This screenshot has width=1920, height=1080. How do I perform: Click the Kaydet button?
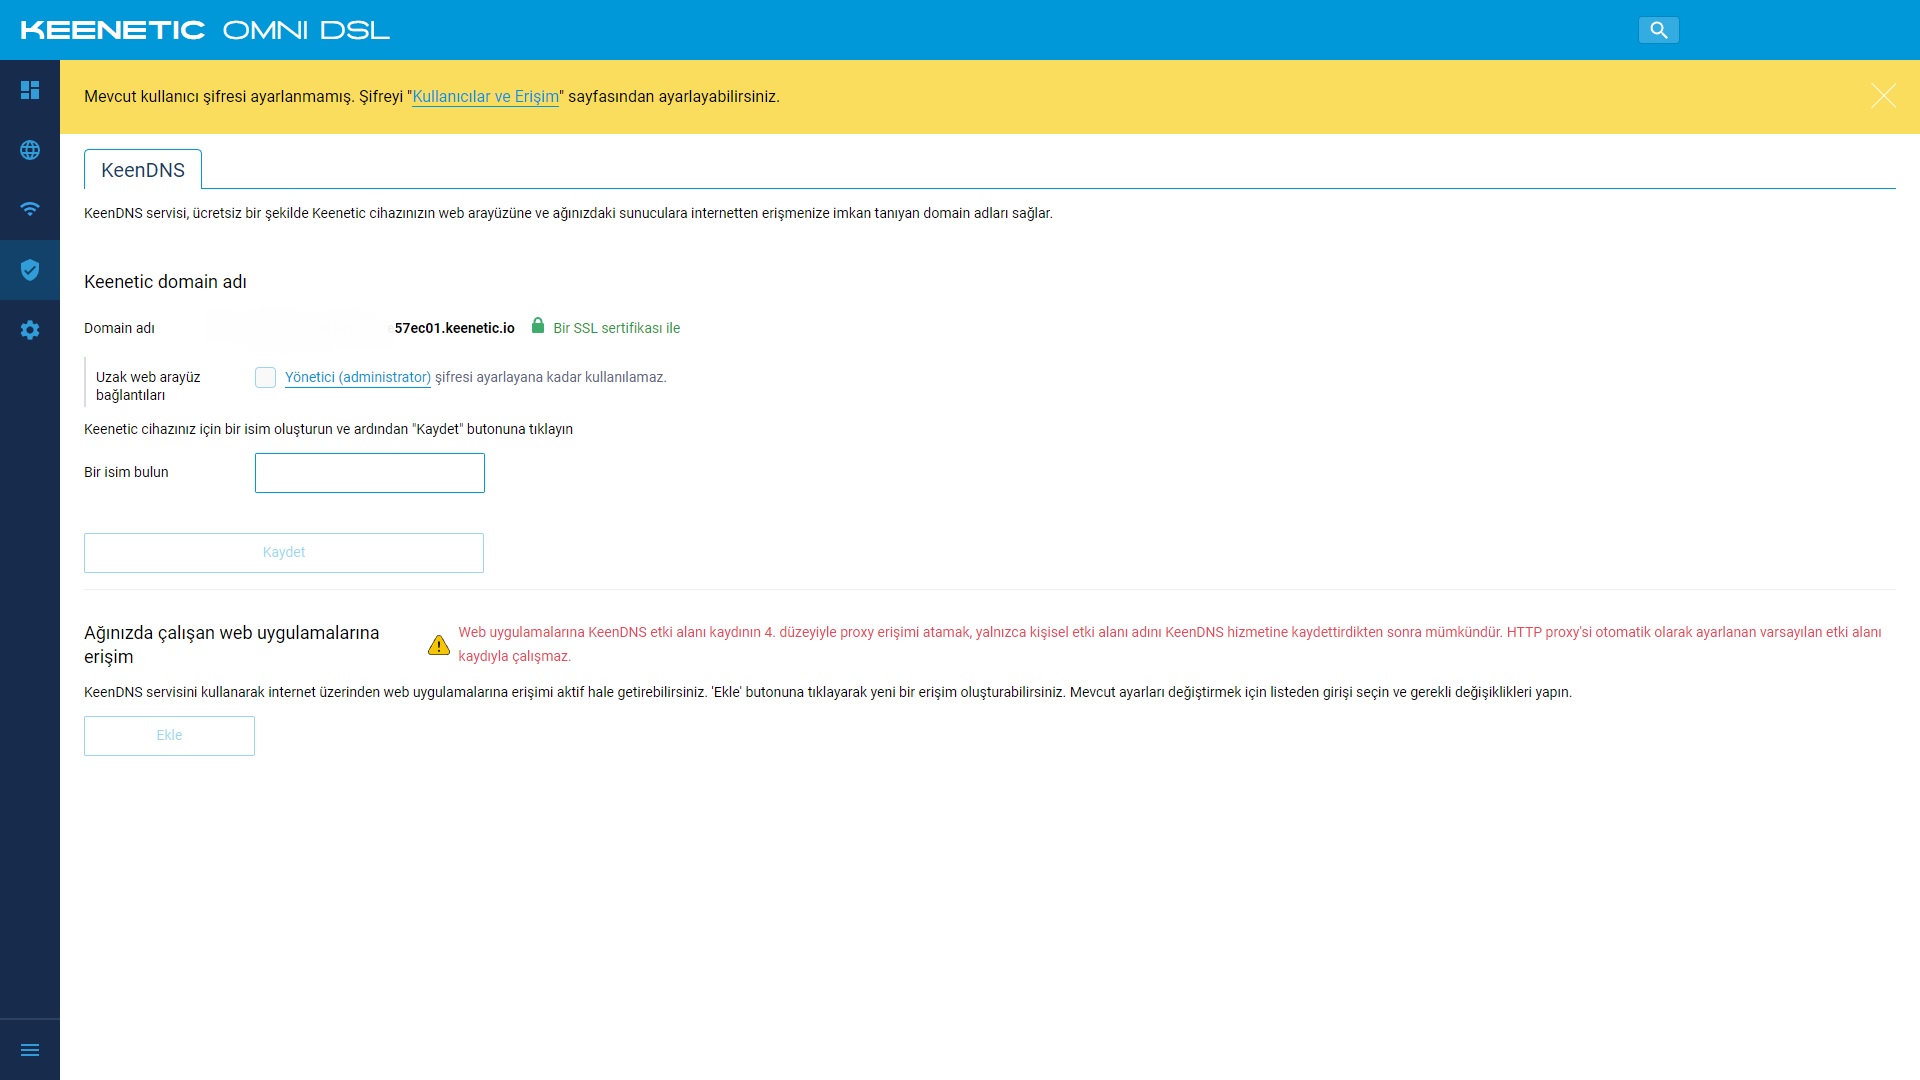tap(284, 553)
